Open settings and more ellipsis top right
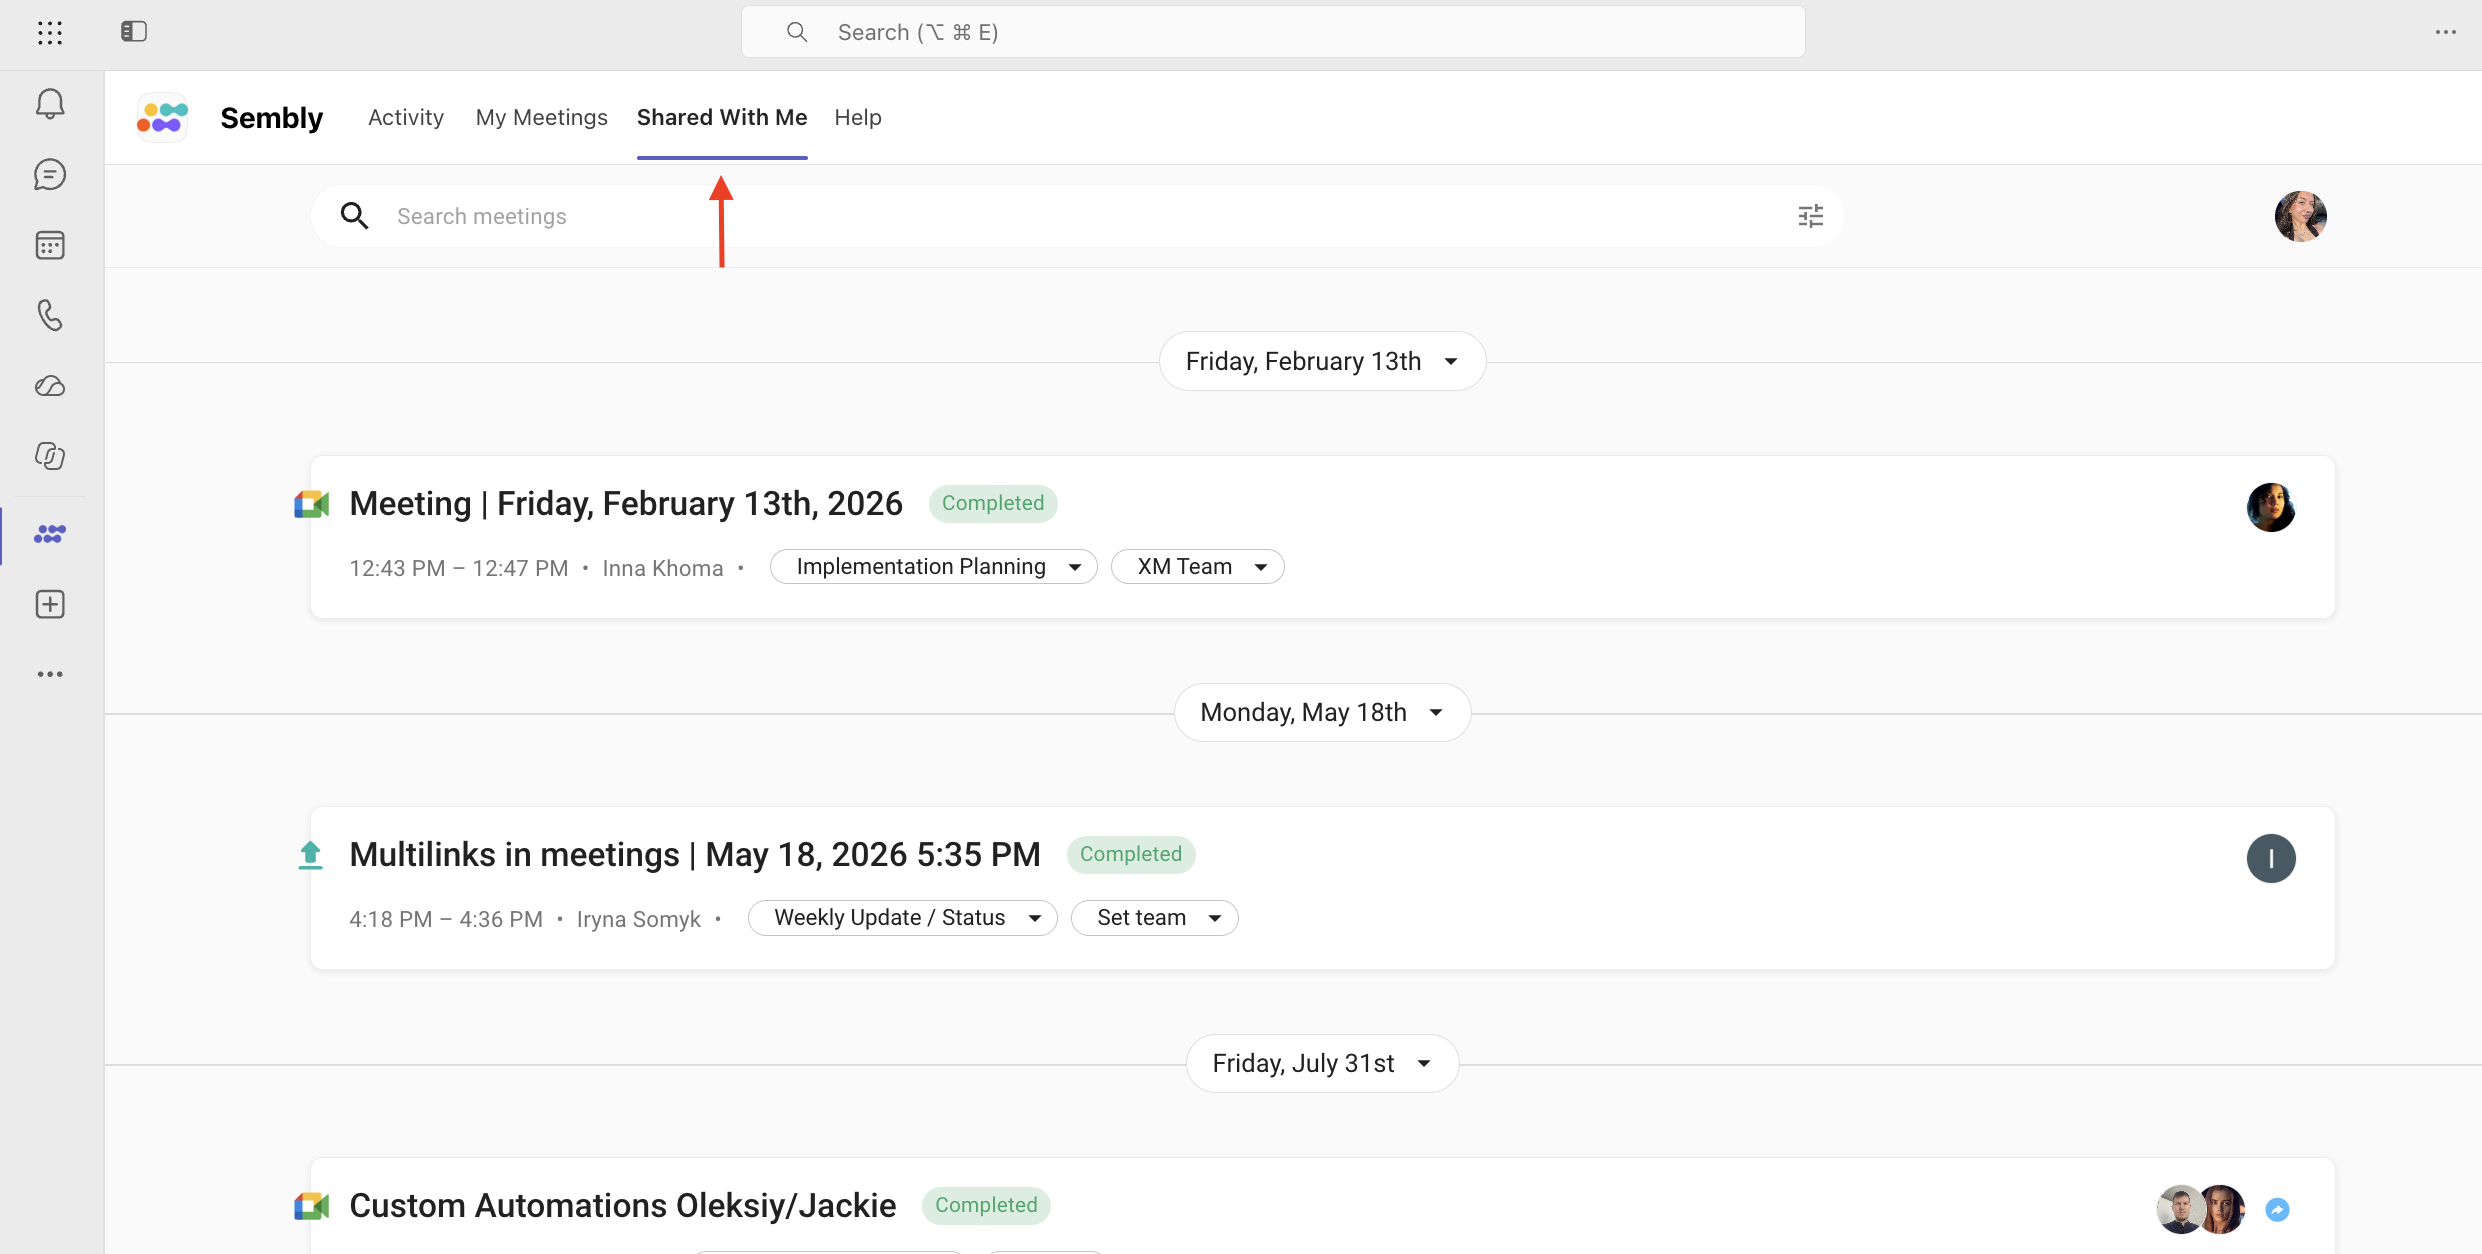 2446,32
